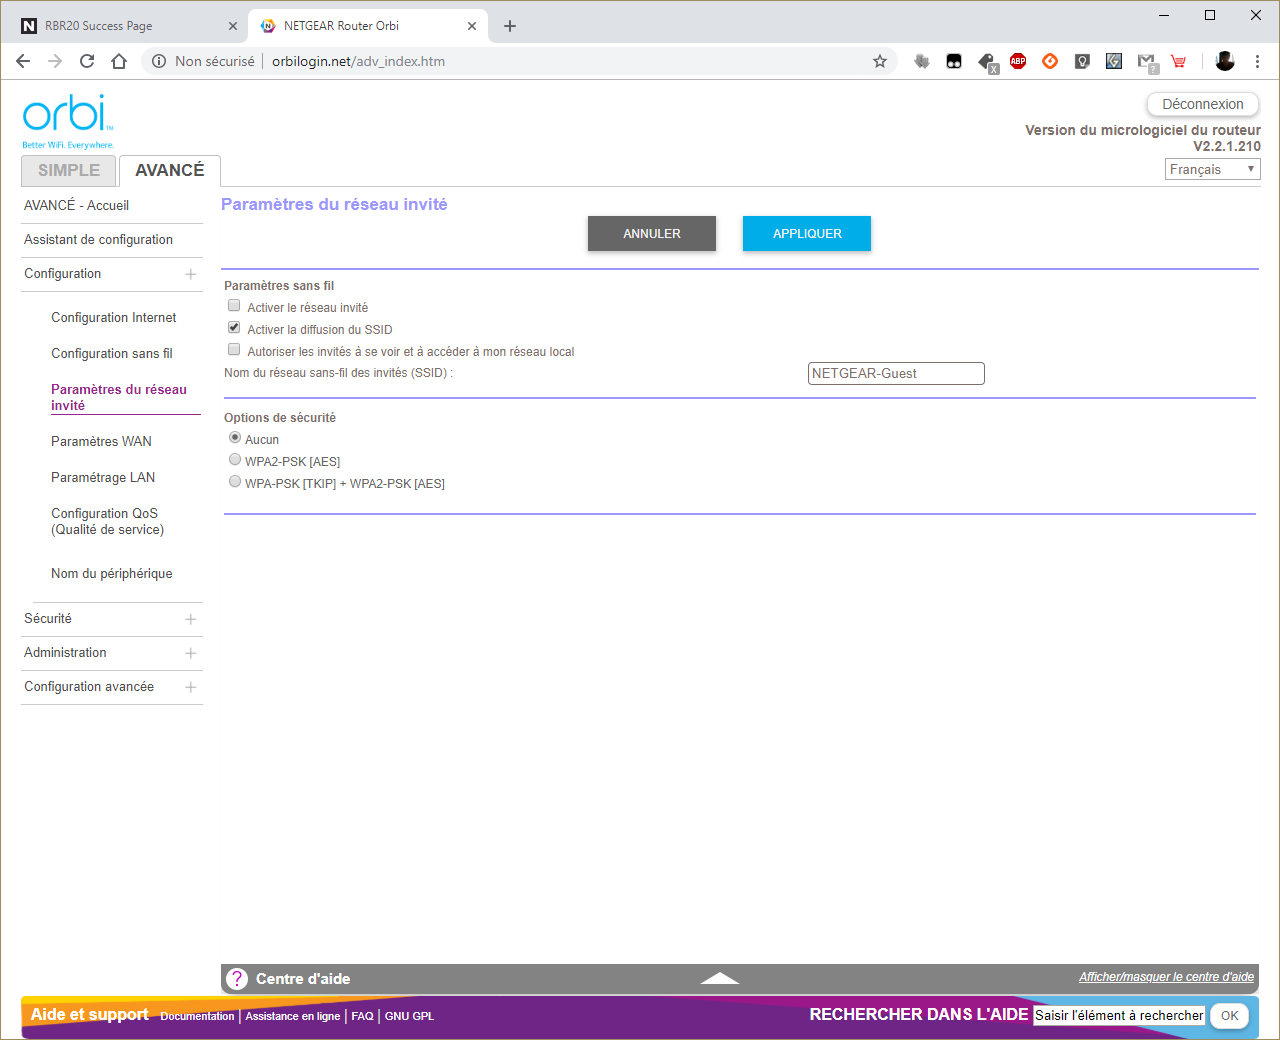Click the guest SSID name field
This screenshot has height=1040, width=1280.
click(896, 373)
